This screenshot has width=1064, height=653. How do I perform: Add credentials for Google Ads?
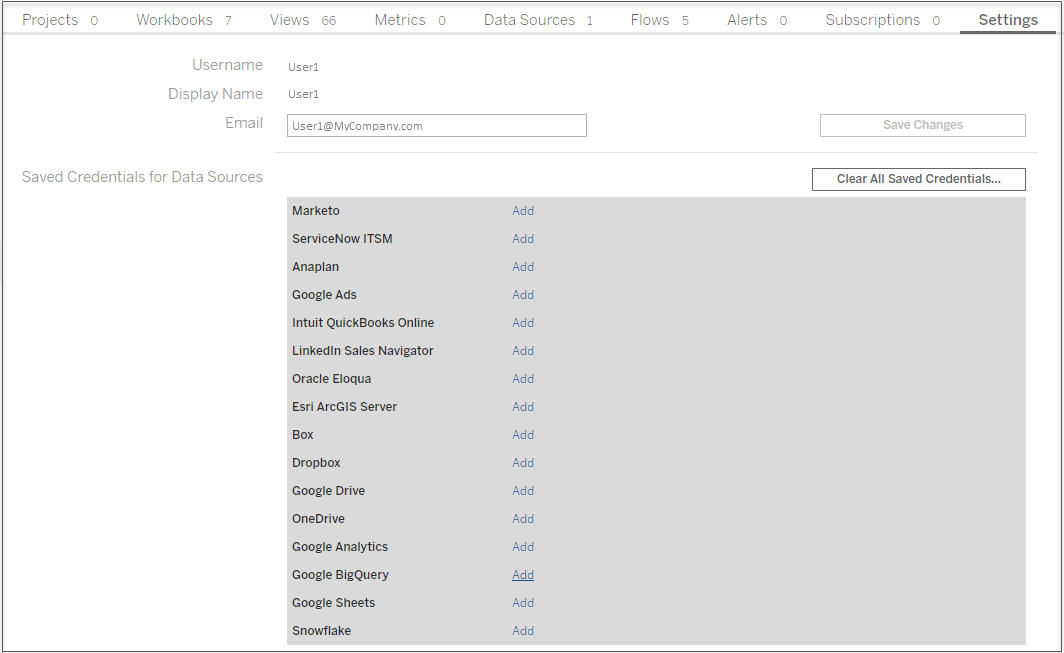tap(522, 295)
